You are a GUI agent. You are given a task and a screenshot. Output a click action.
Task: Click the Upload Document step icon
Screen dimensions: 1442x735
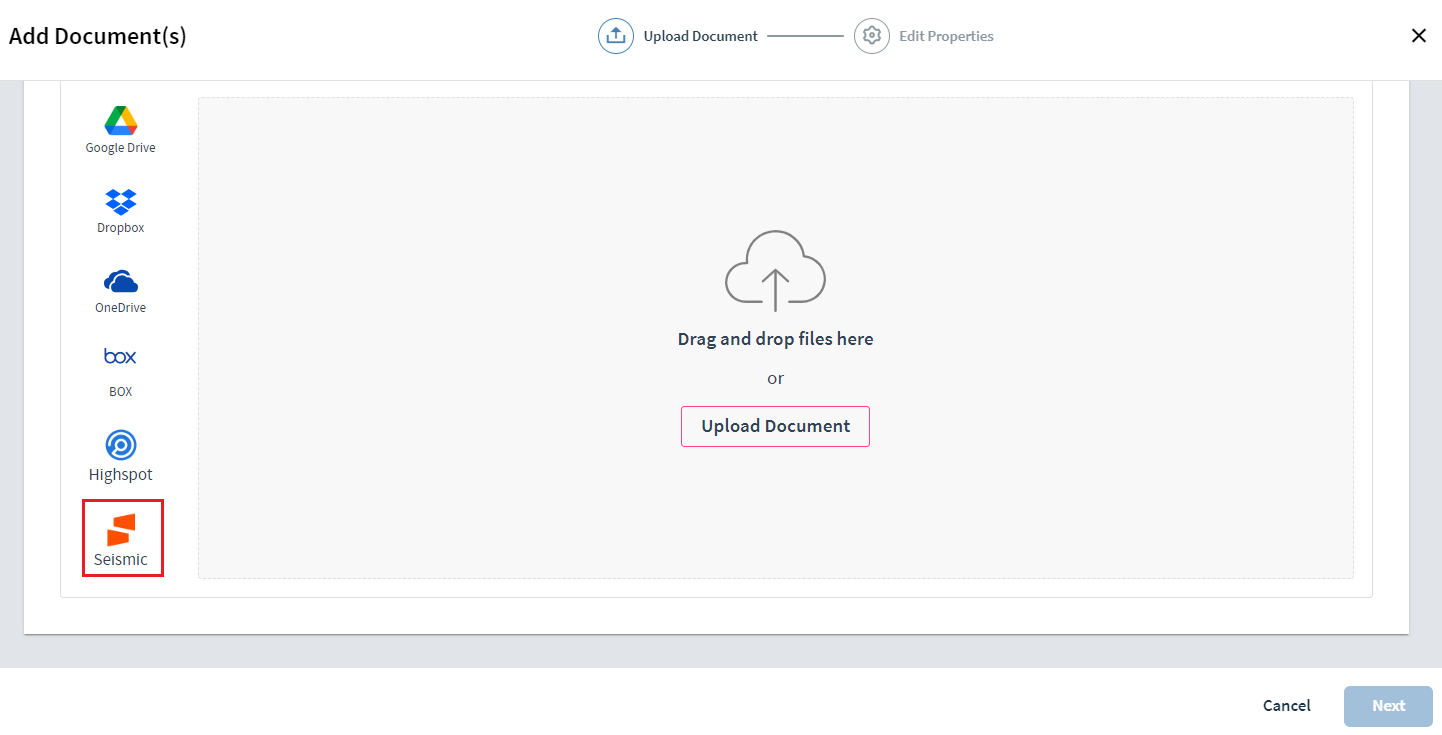616,36
